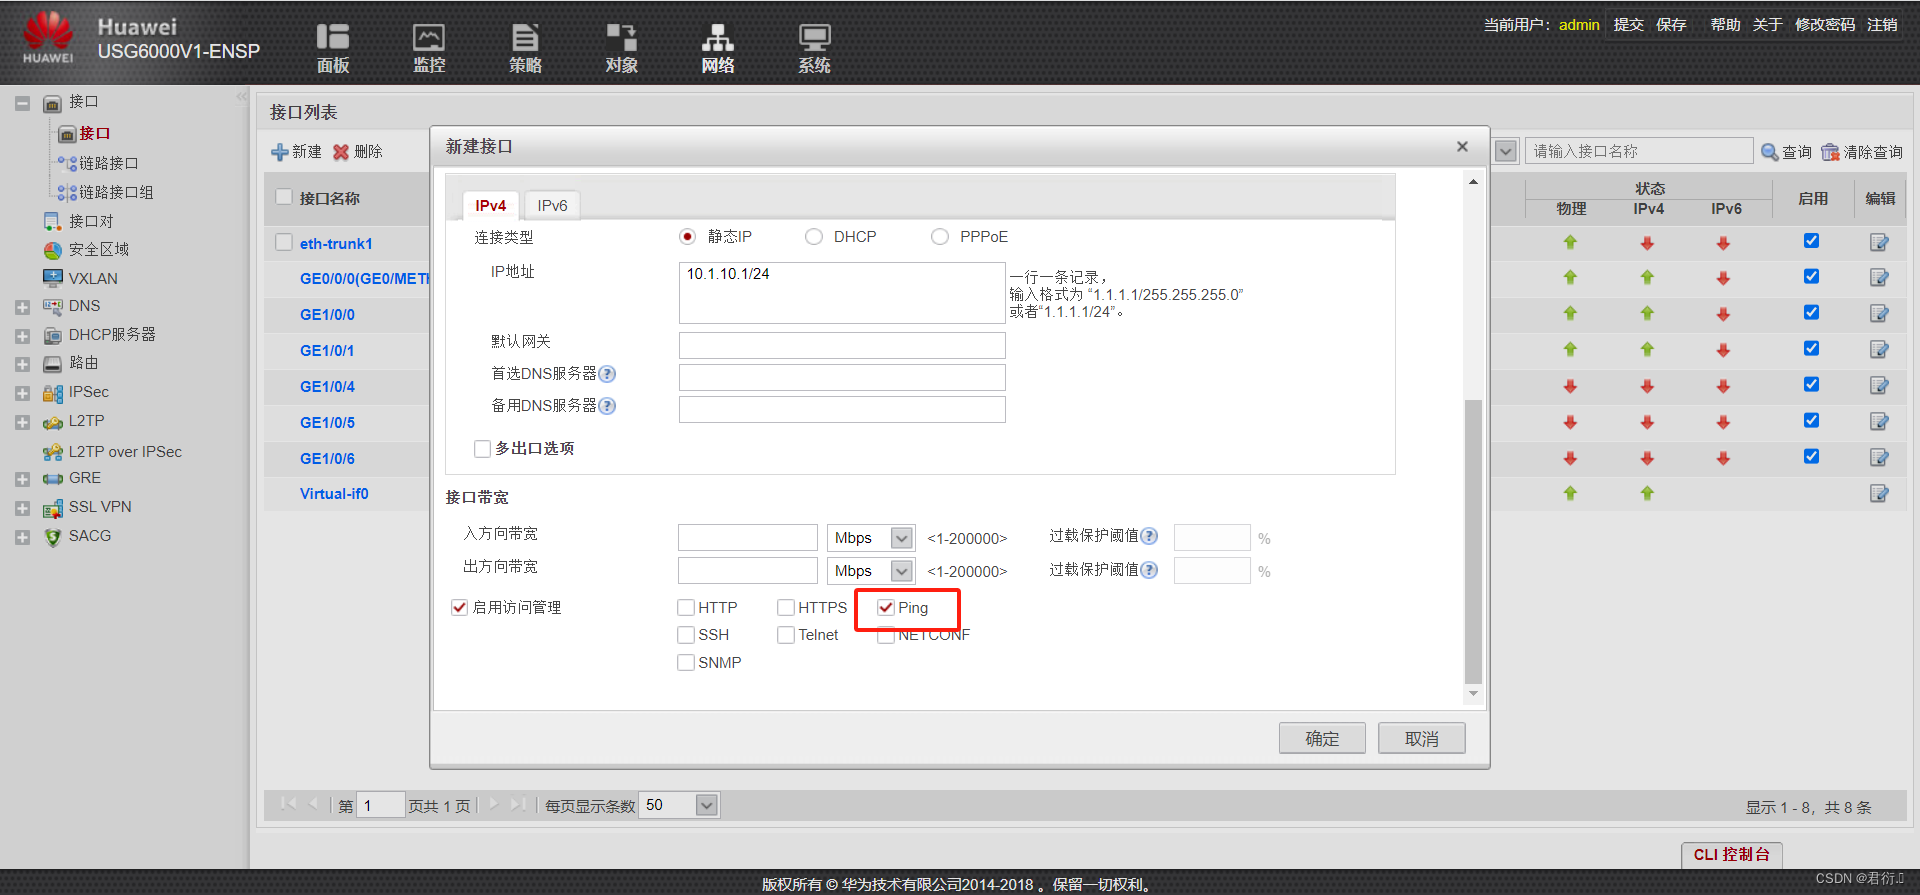The width and height of the screenshot is (1920, 895).
Task: Click the 新建 plus icon
Action: pyautogui.click(x=280, y=152)
